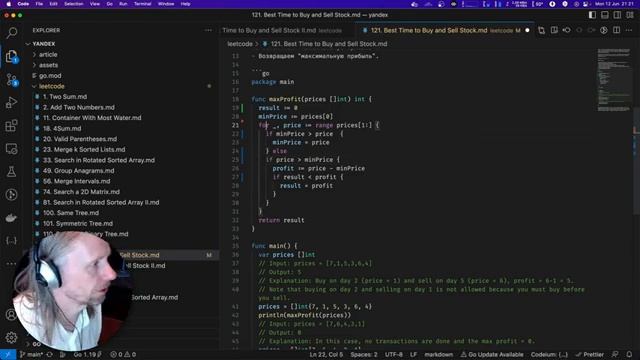Open the Docker view in the activity bar

[11, 218]
